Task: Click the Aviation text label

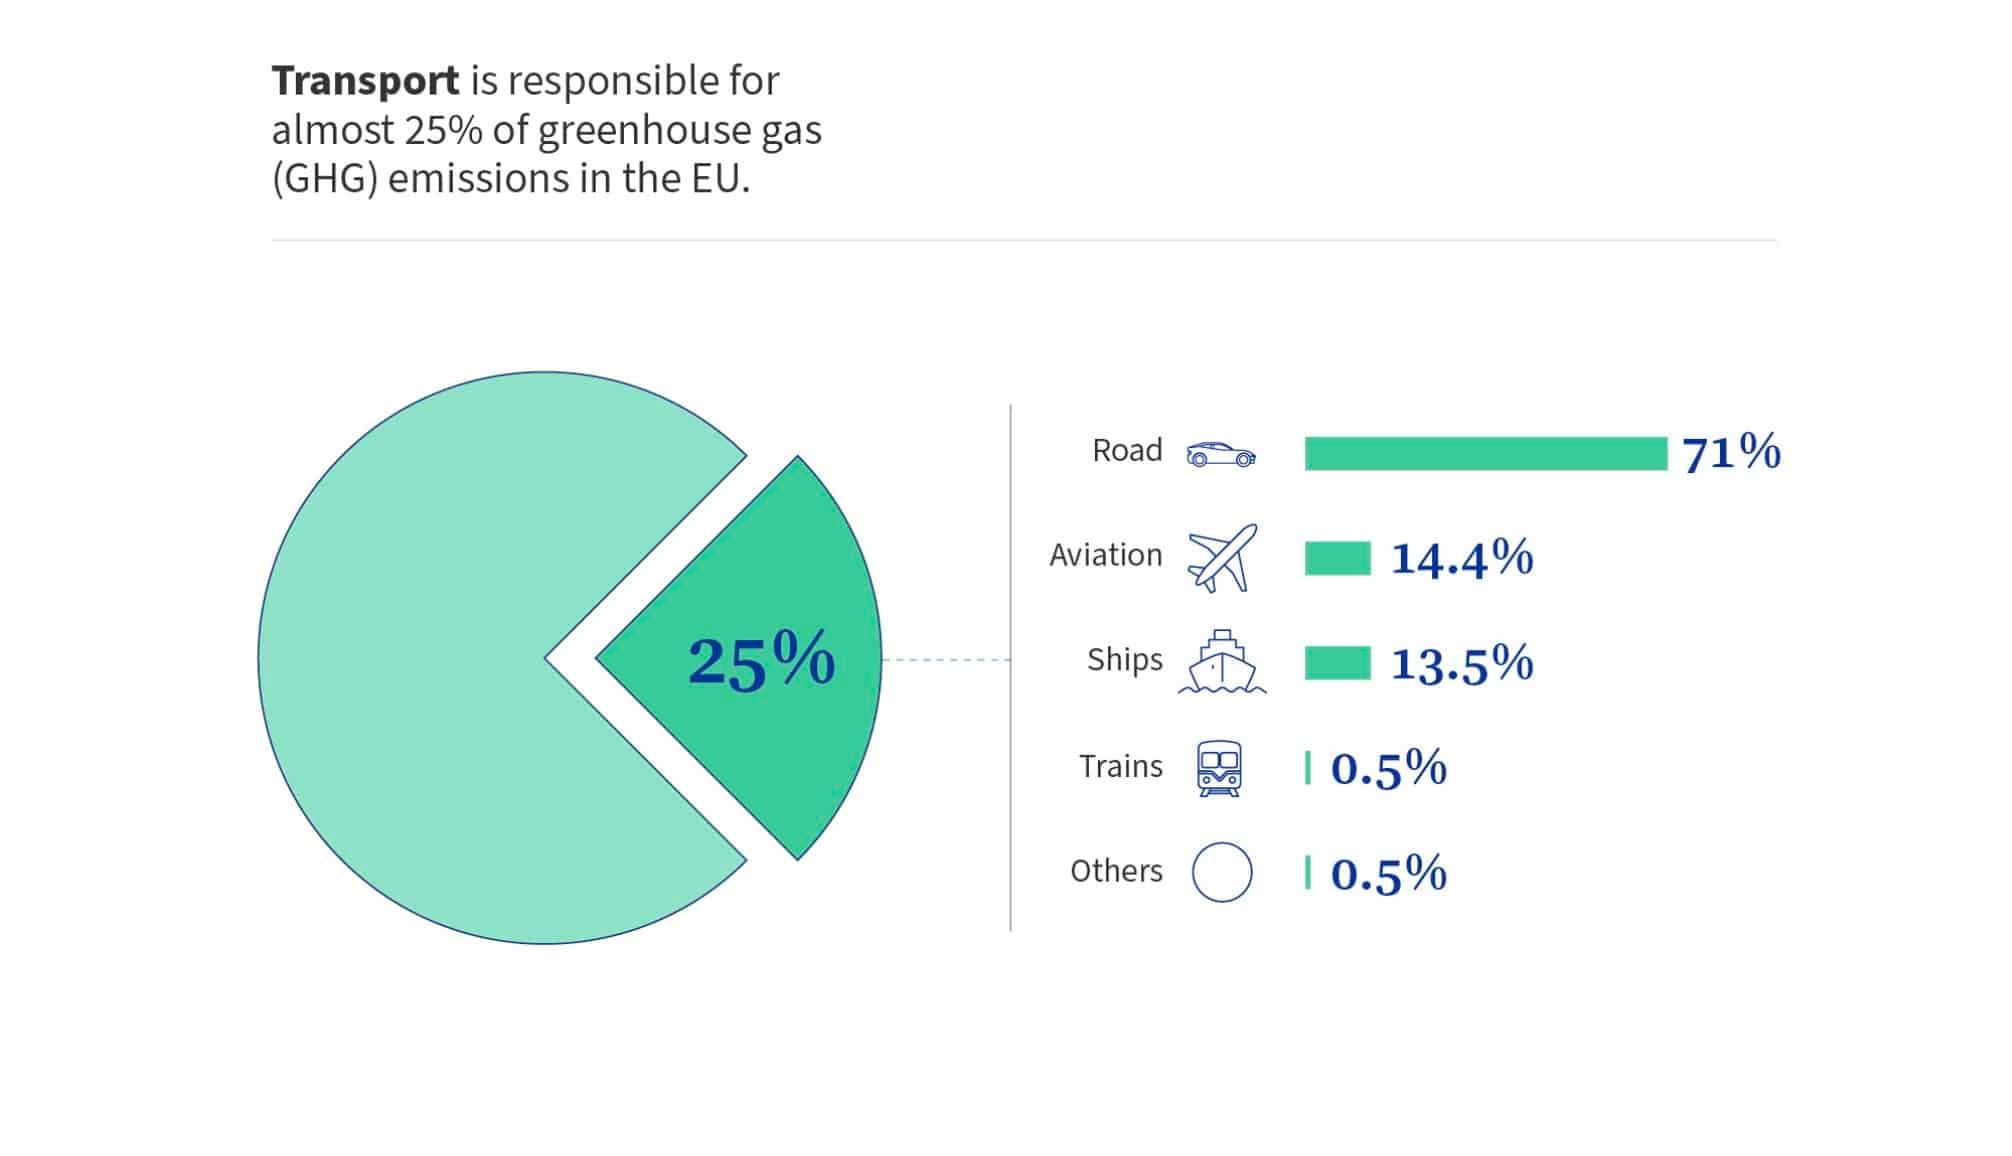Action: tap(1105, 555)
